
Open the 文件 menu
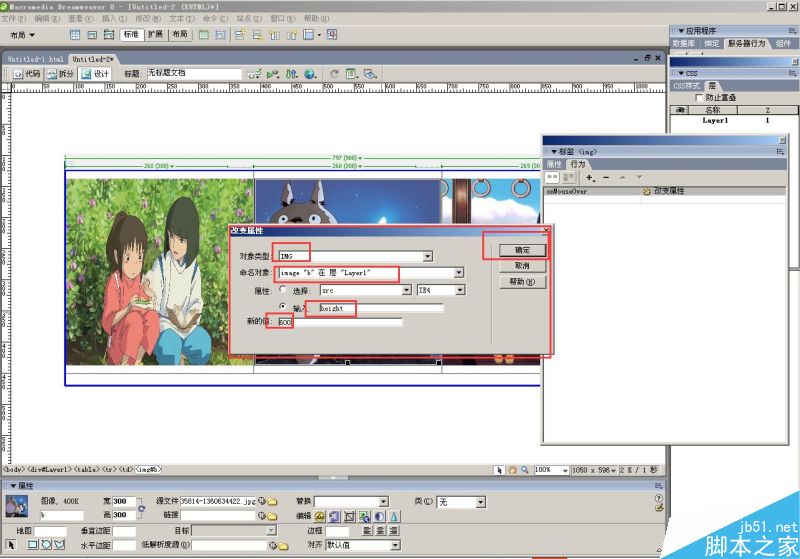tap(13, 18)
